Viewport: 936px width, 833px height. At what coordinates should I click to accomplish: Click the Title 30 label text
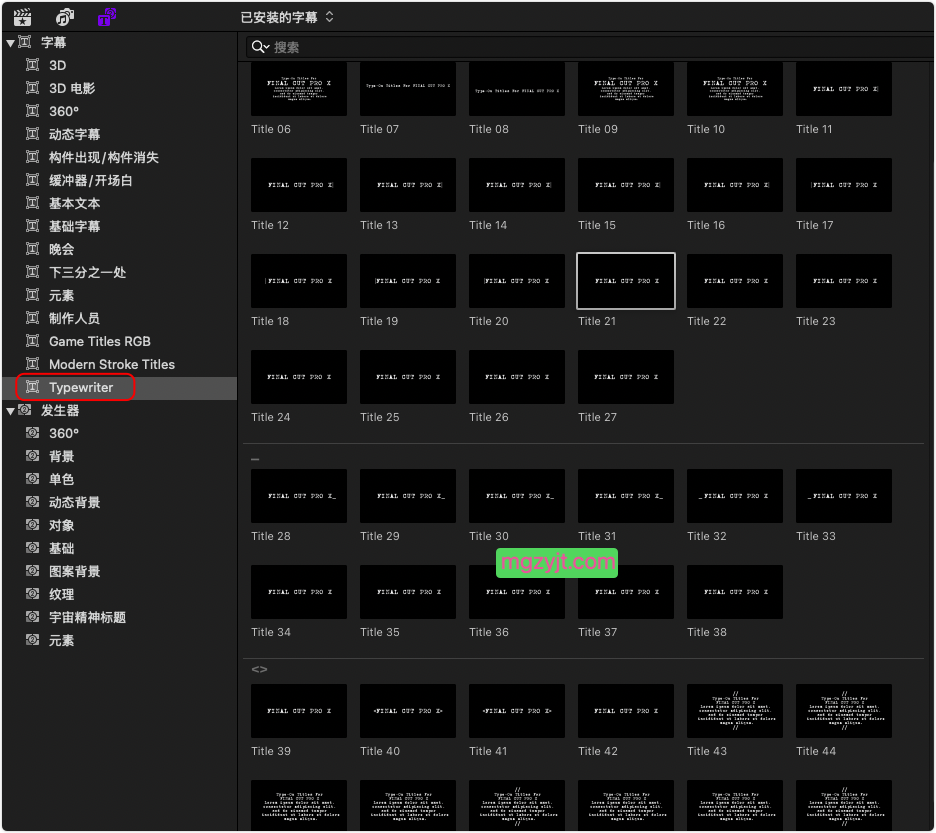488,536
